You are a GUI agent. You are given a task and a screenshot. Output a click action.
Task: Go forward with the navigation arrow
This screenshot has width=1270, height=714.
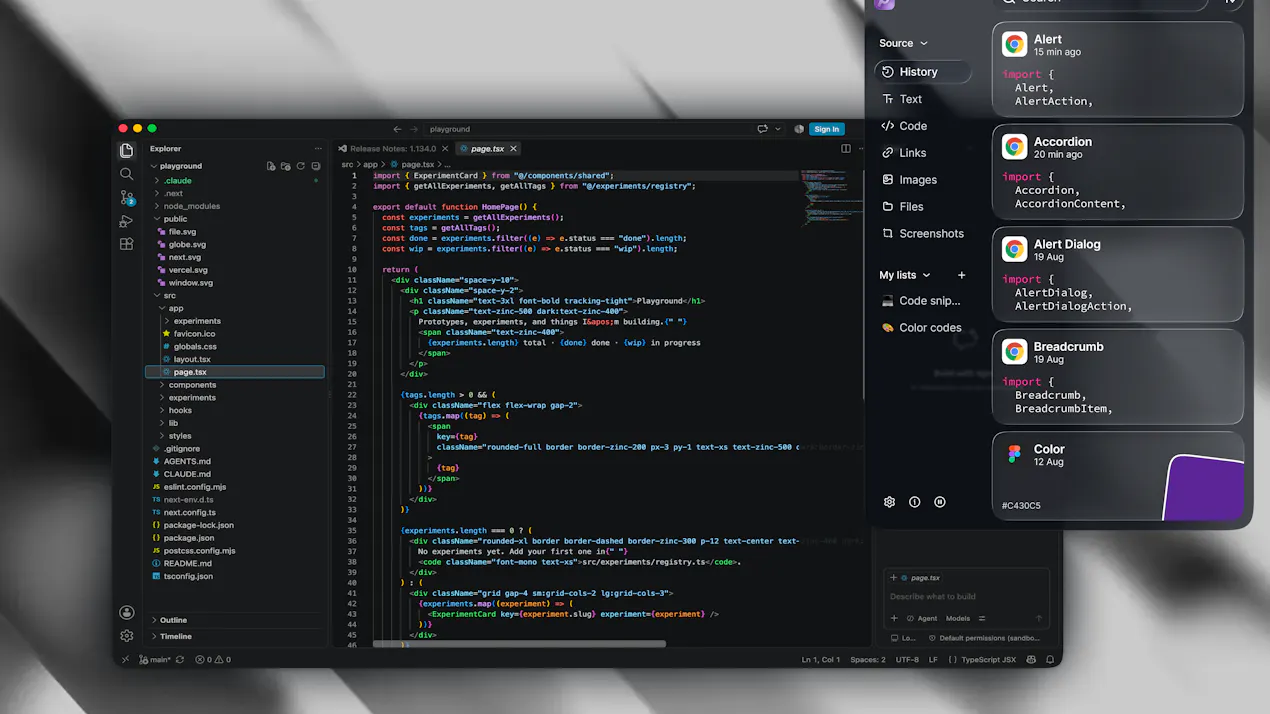point(414,129)
